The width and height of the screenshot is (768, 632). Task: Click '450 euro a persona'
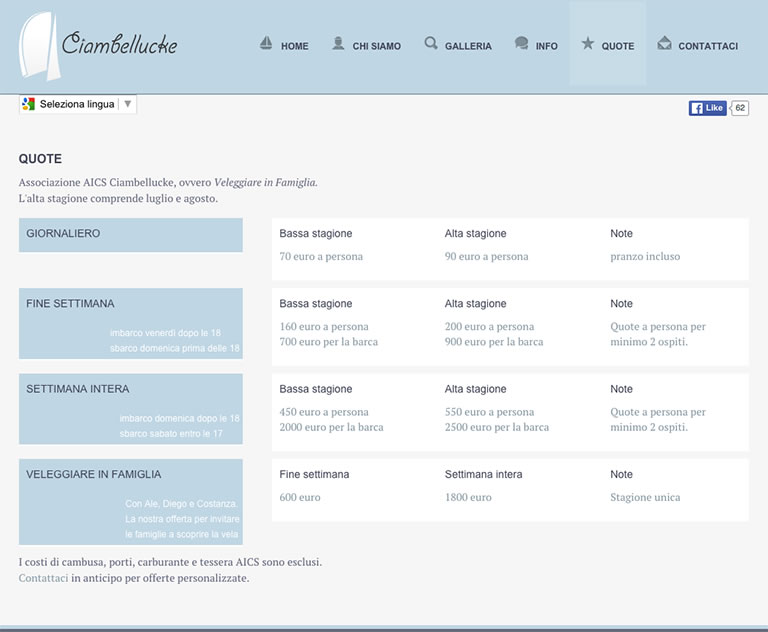tap(324, 412)
